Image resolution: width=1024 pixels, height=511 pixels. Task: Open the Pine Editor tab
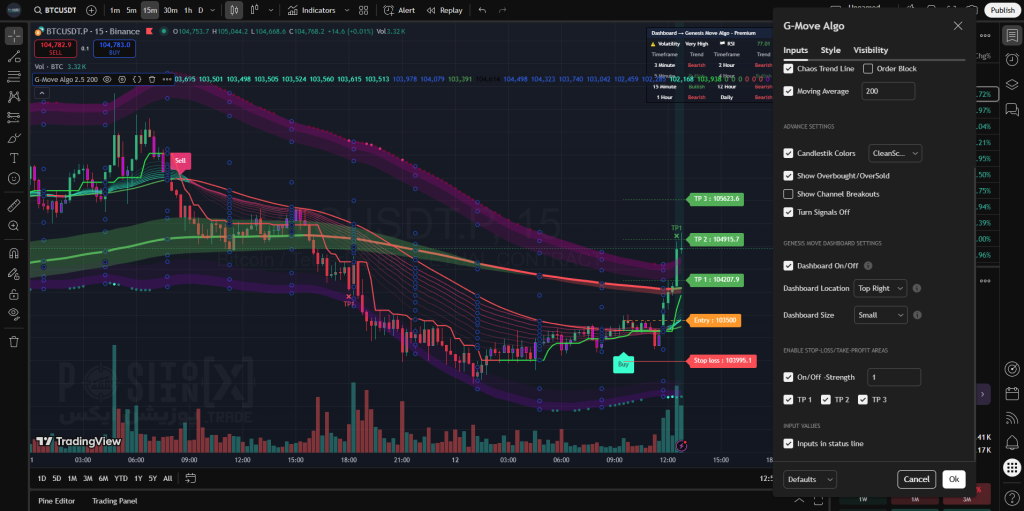pyautogui.click(x=56, y=501)
